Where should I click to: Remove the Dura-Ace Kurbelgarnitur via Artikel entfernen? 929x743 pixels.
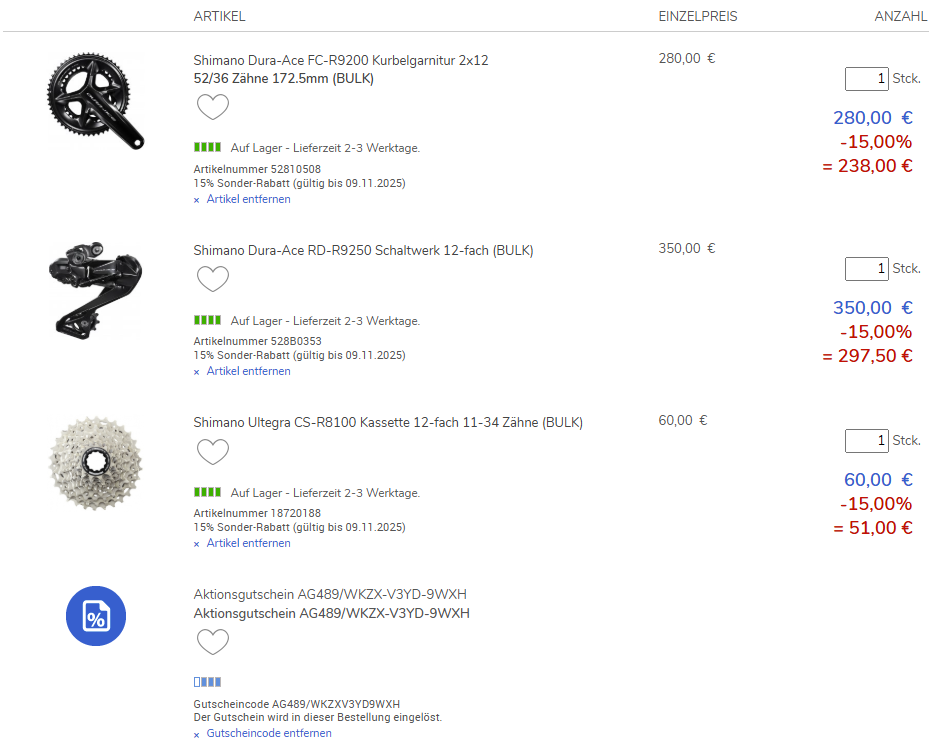tap(248, 199)
